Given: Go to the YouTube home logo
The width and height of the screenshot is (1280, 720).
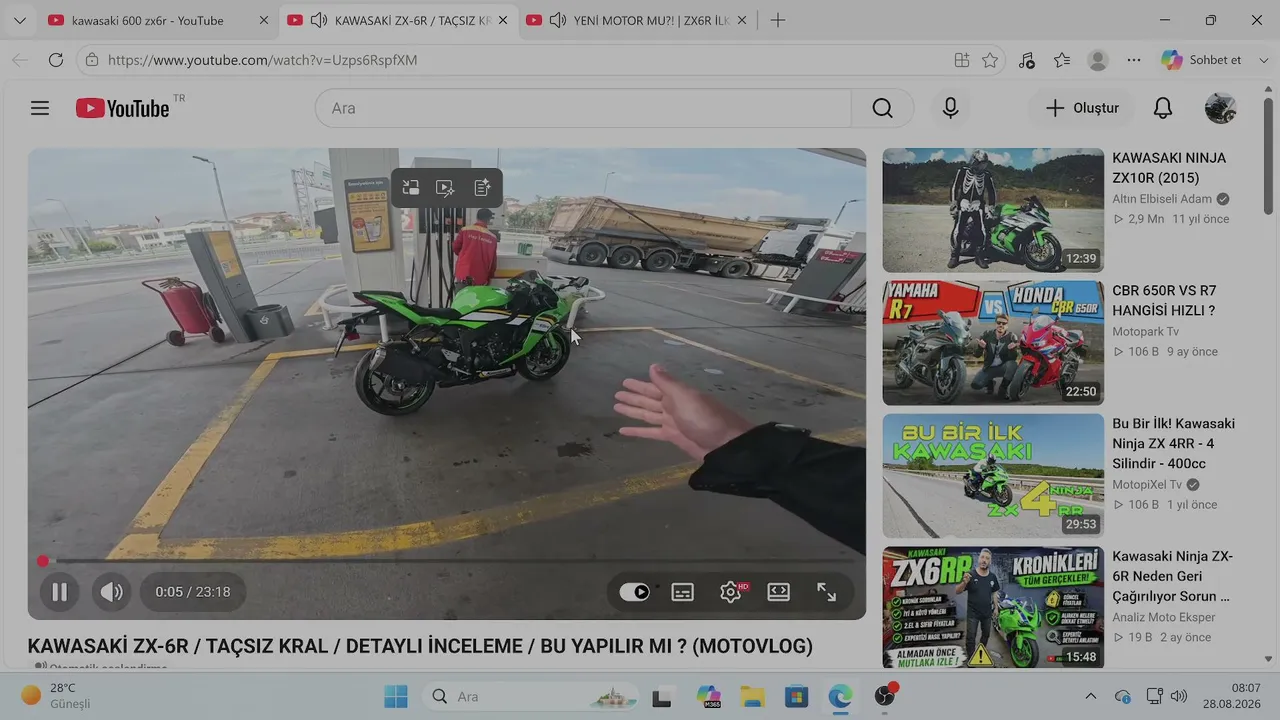Looking at the screenshot, I should point(123,108).
